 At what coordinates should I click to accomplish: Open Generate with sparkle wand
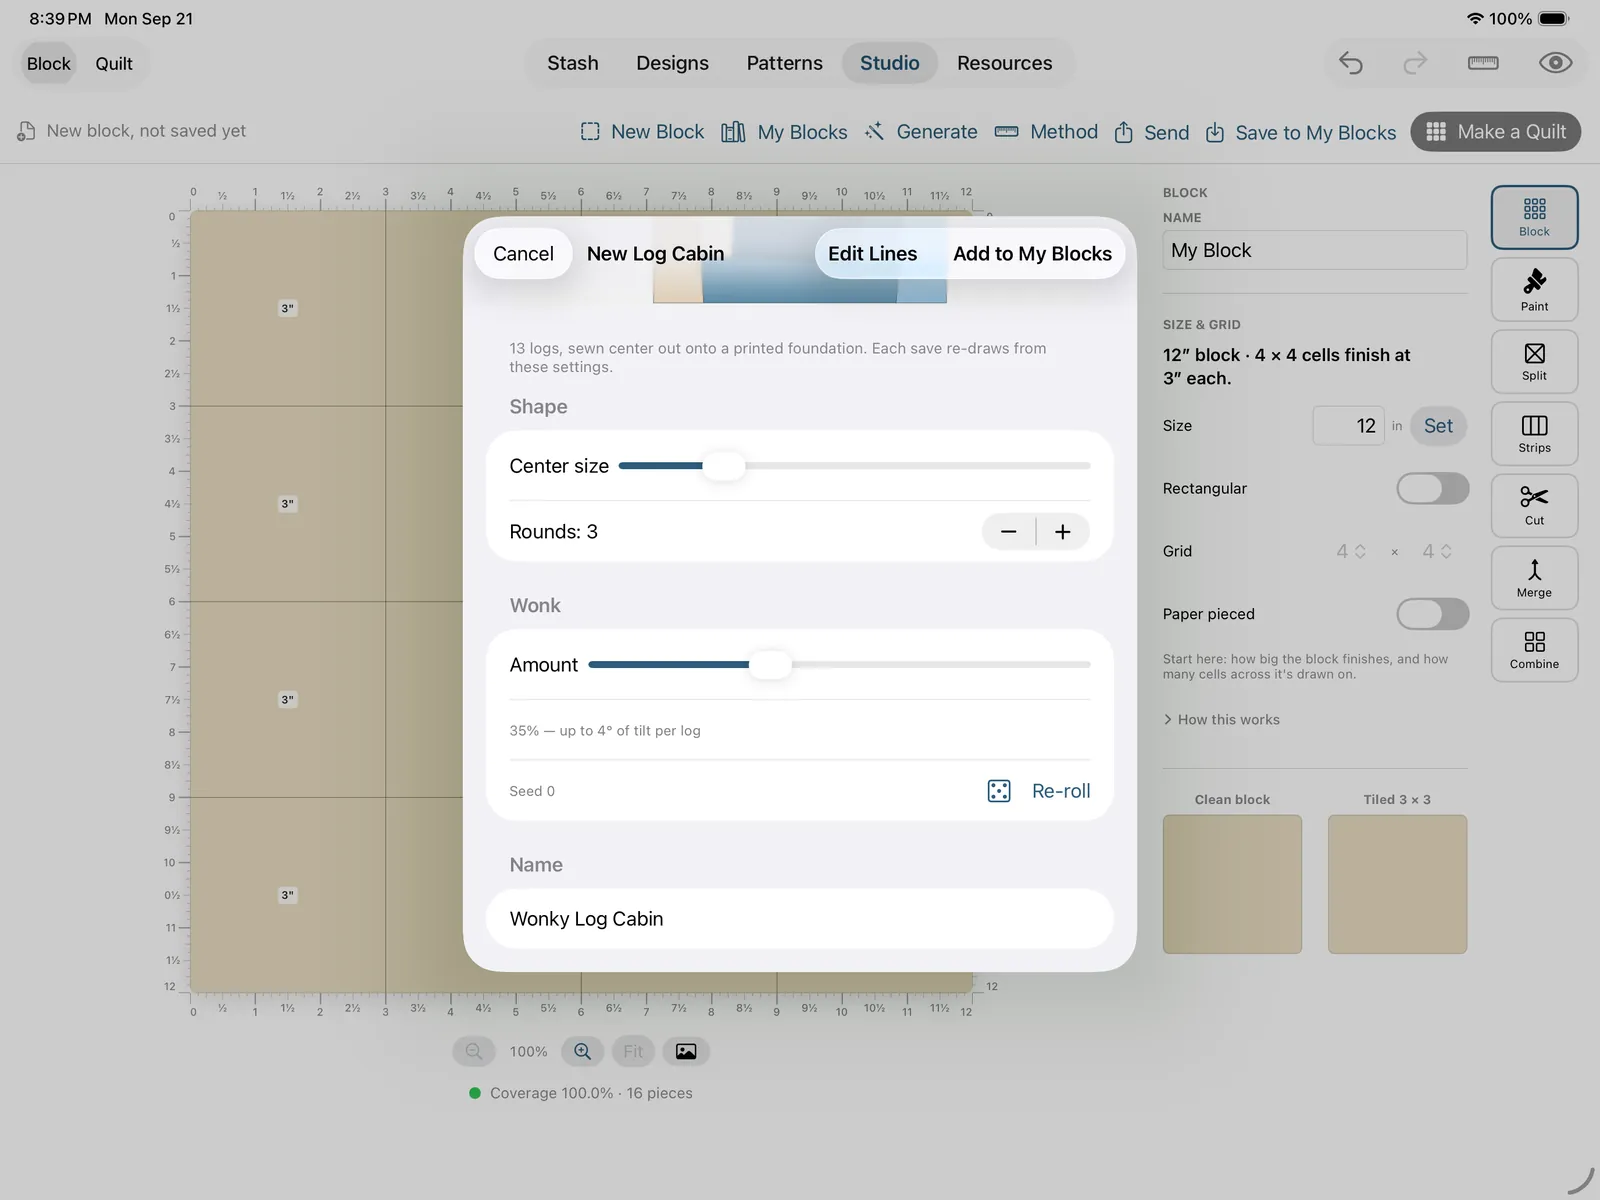coord(921,132)
